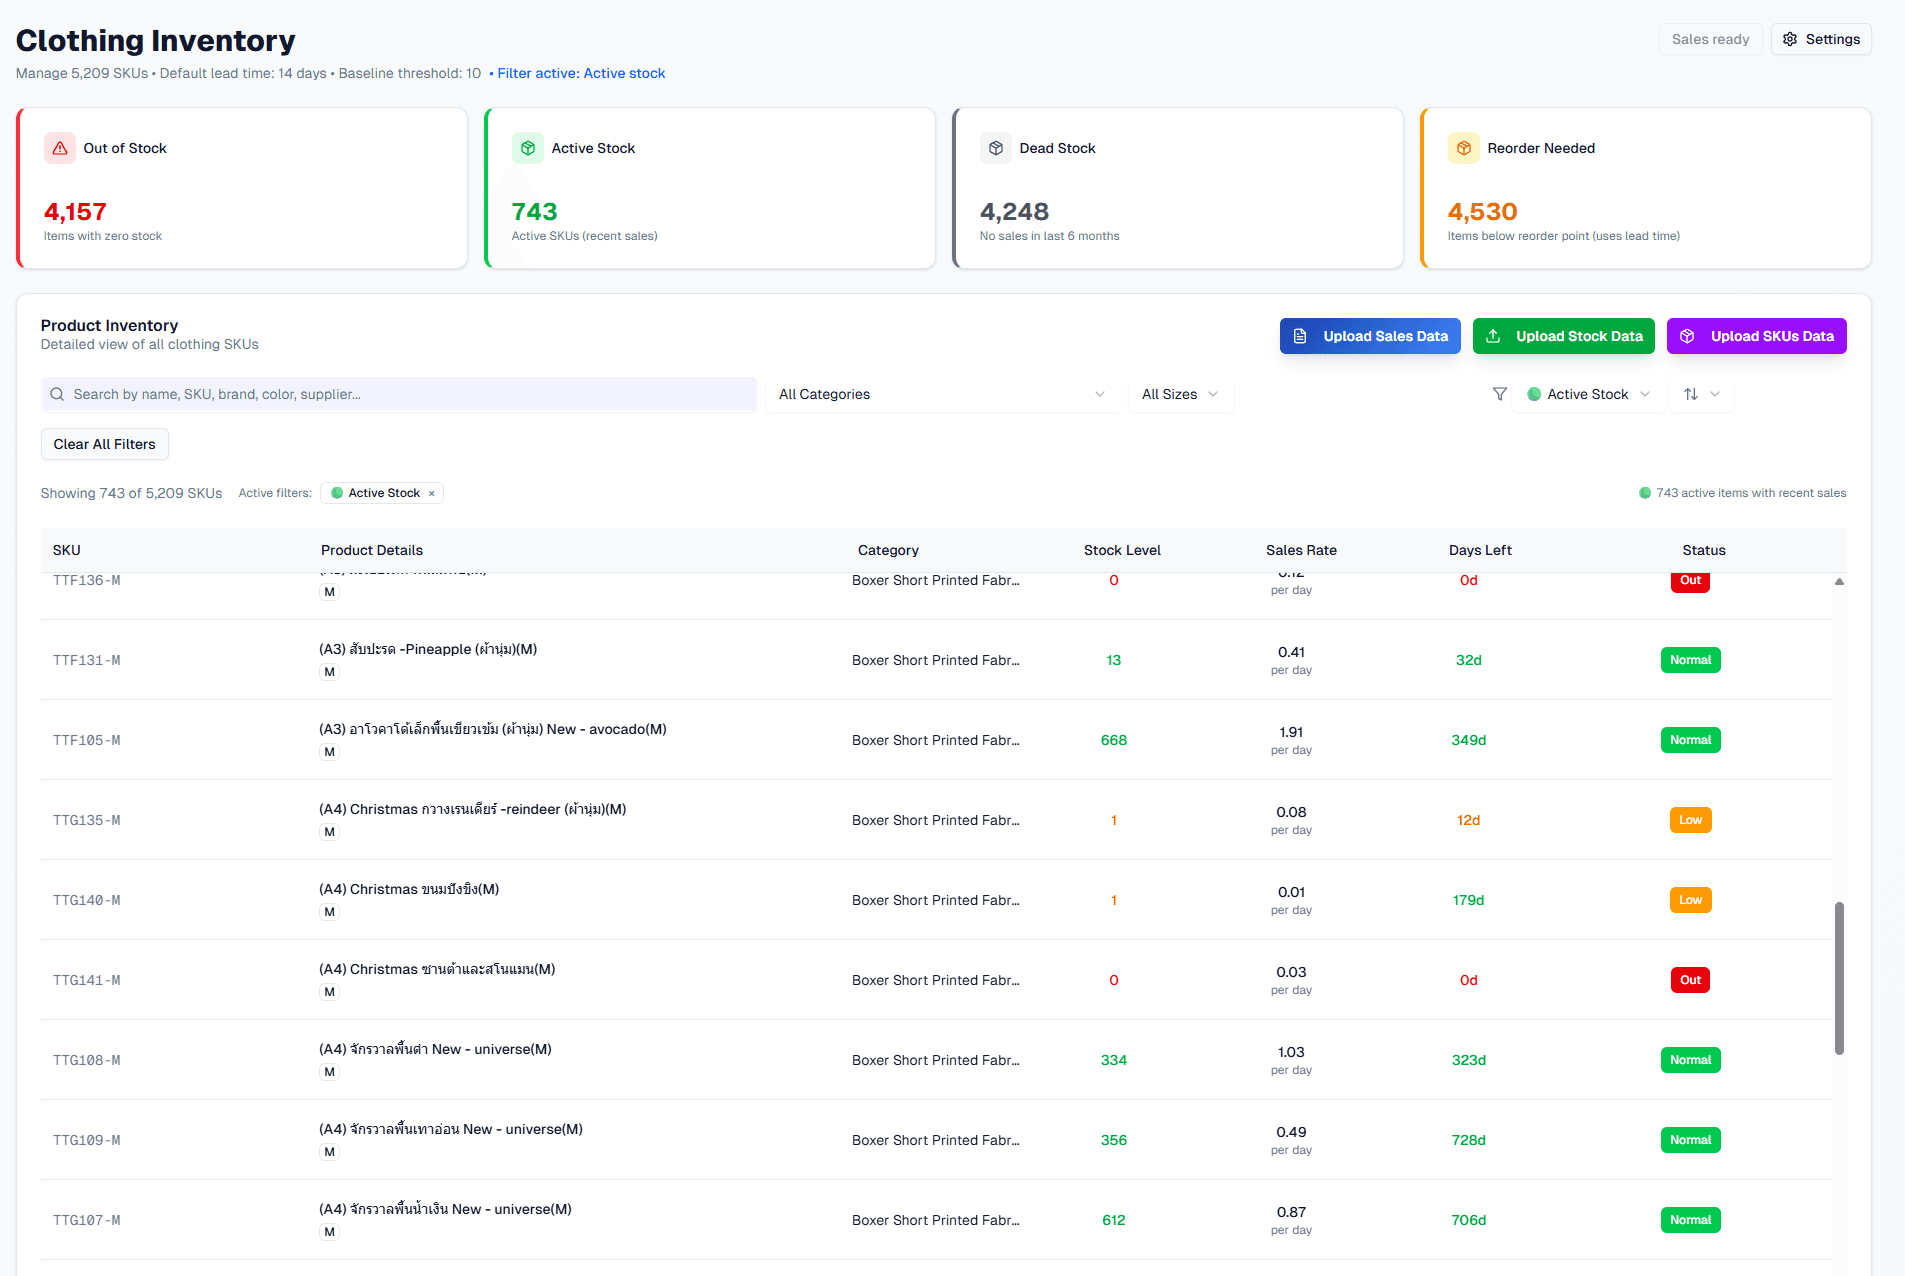1905x1276 pixels.
Task: Click Upload Sales Data button
Action: point(1370,336)
